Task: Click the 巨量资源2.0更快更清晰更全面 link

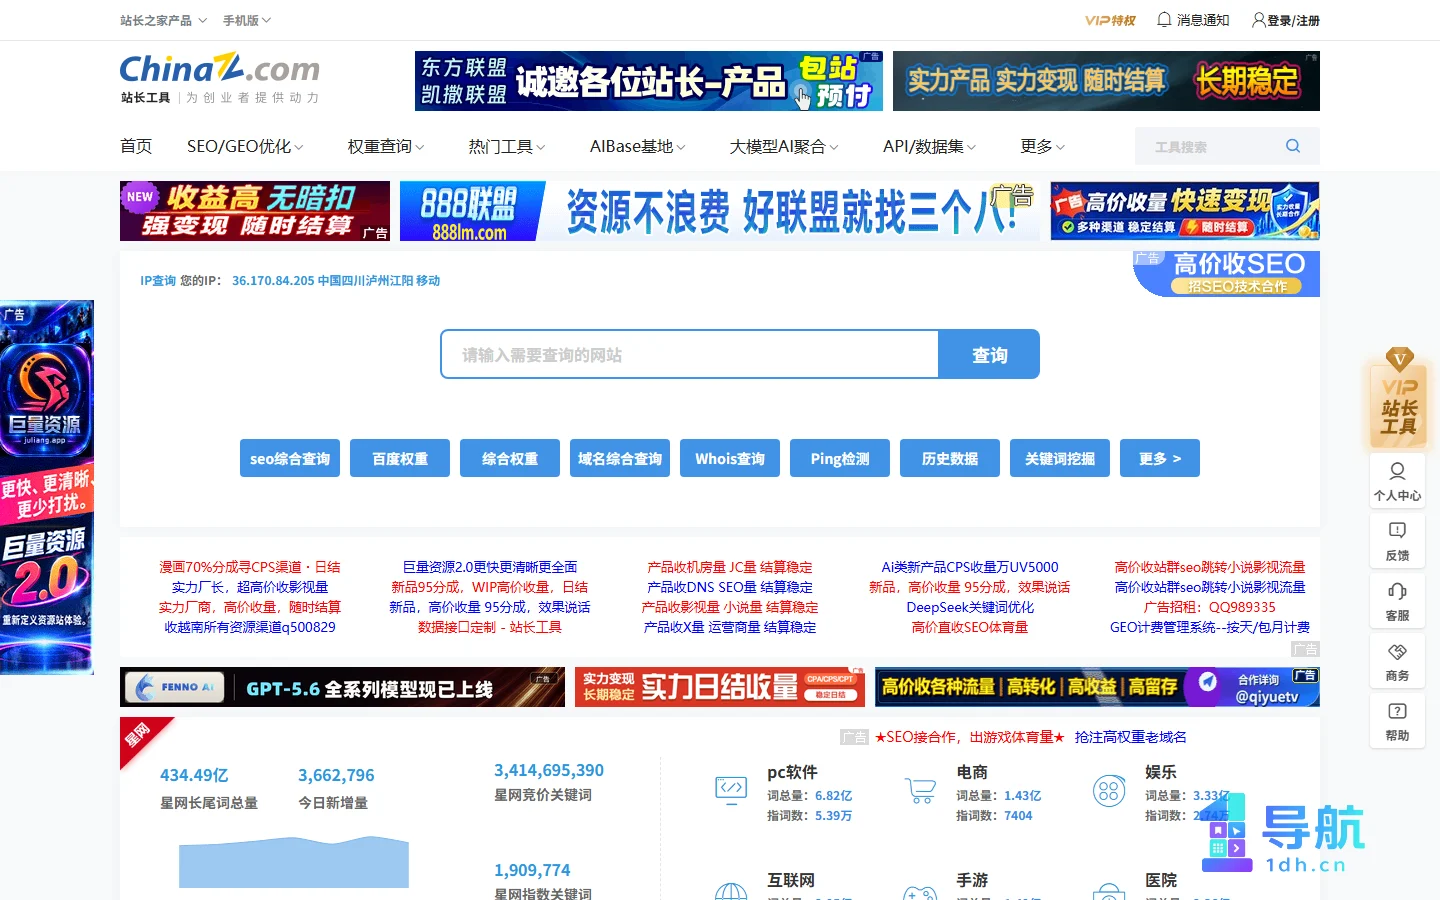Action: [x=490, y=567]
